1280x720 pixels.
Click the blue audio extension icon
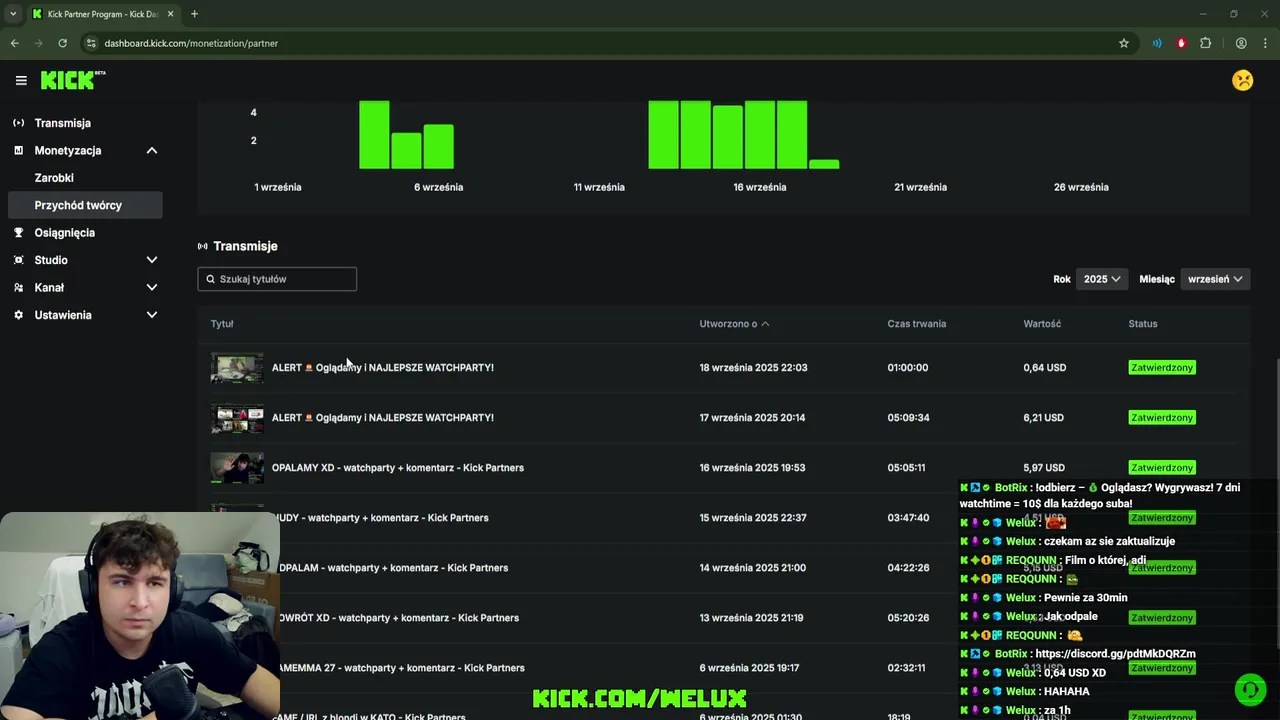(1157, 43)
